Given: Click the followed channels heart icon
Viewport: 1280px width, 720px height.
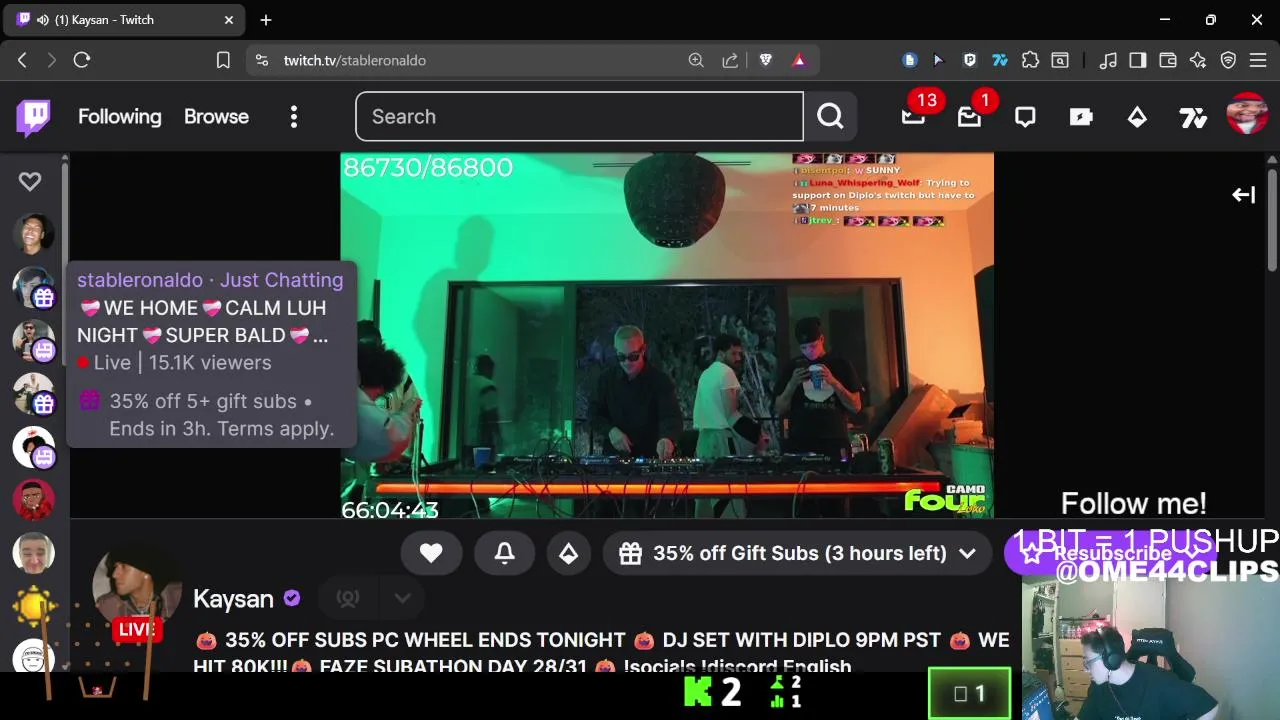Looking at the screenshot, I should (x=30, y=181).
